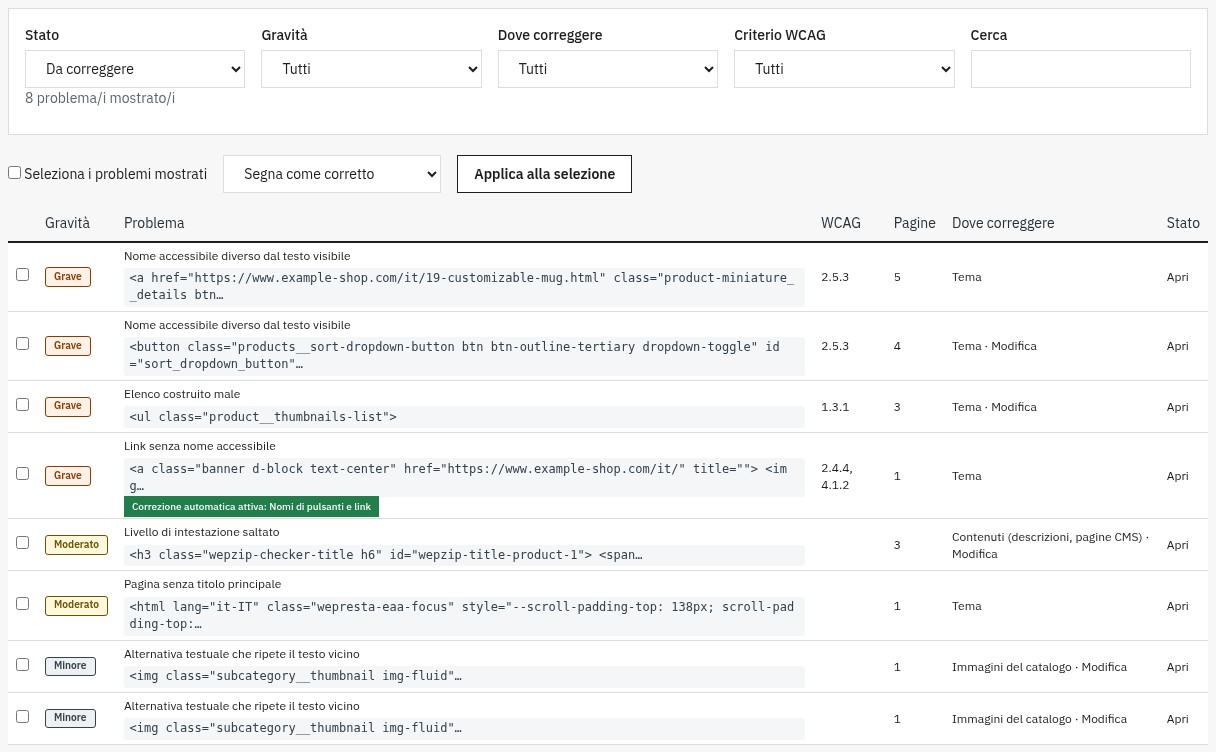The height and width of the screenshot is (752, 1216).
Task: Click Grave badge in Elenco costruito male row
Action: pos(68,406)
